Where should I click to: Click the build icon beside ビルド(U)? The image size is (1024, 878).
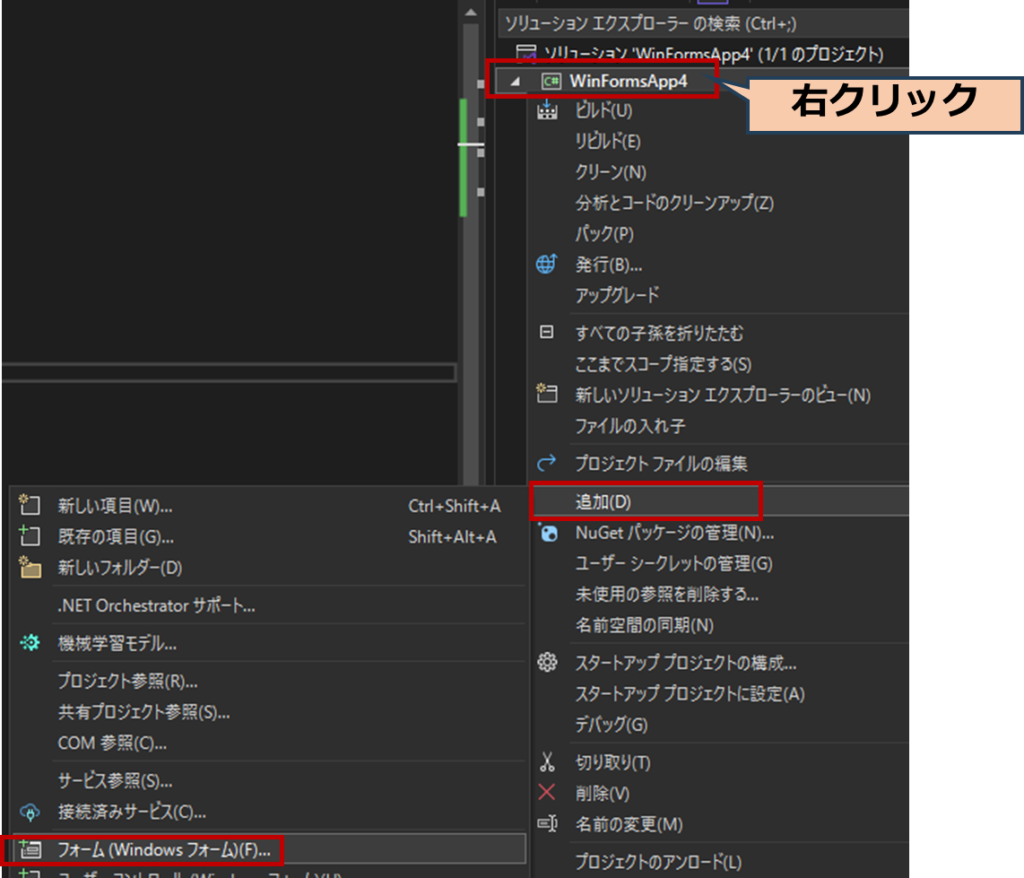(x=547, y=110)
